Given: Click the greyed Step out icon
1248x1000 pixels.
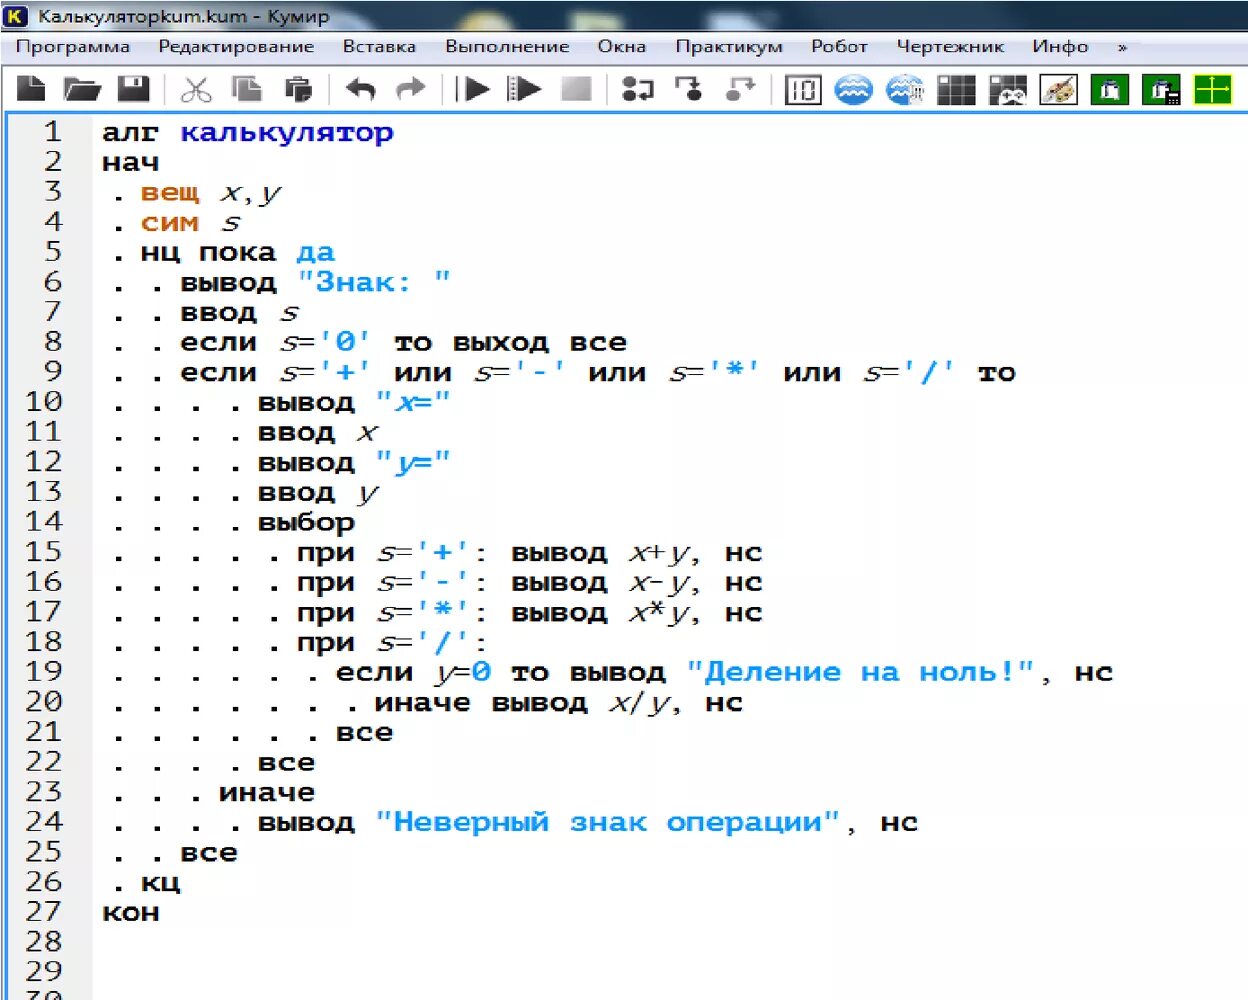Looking at the screenshot, I should [x=740, y=90].
